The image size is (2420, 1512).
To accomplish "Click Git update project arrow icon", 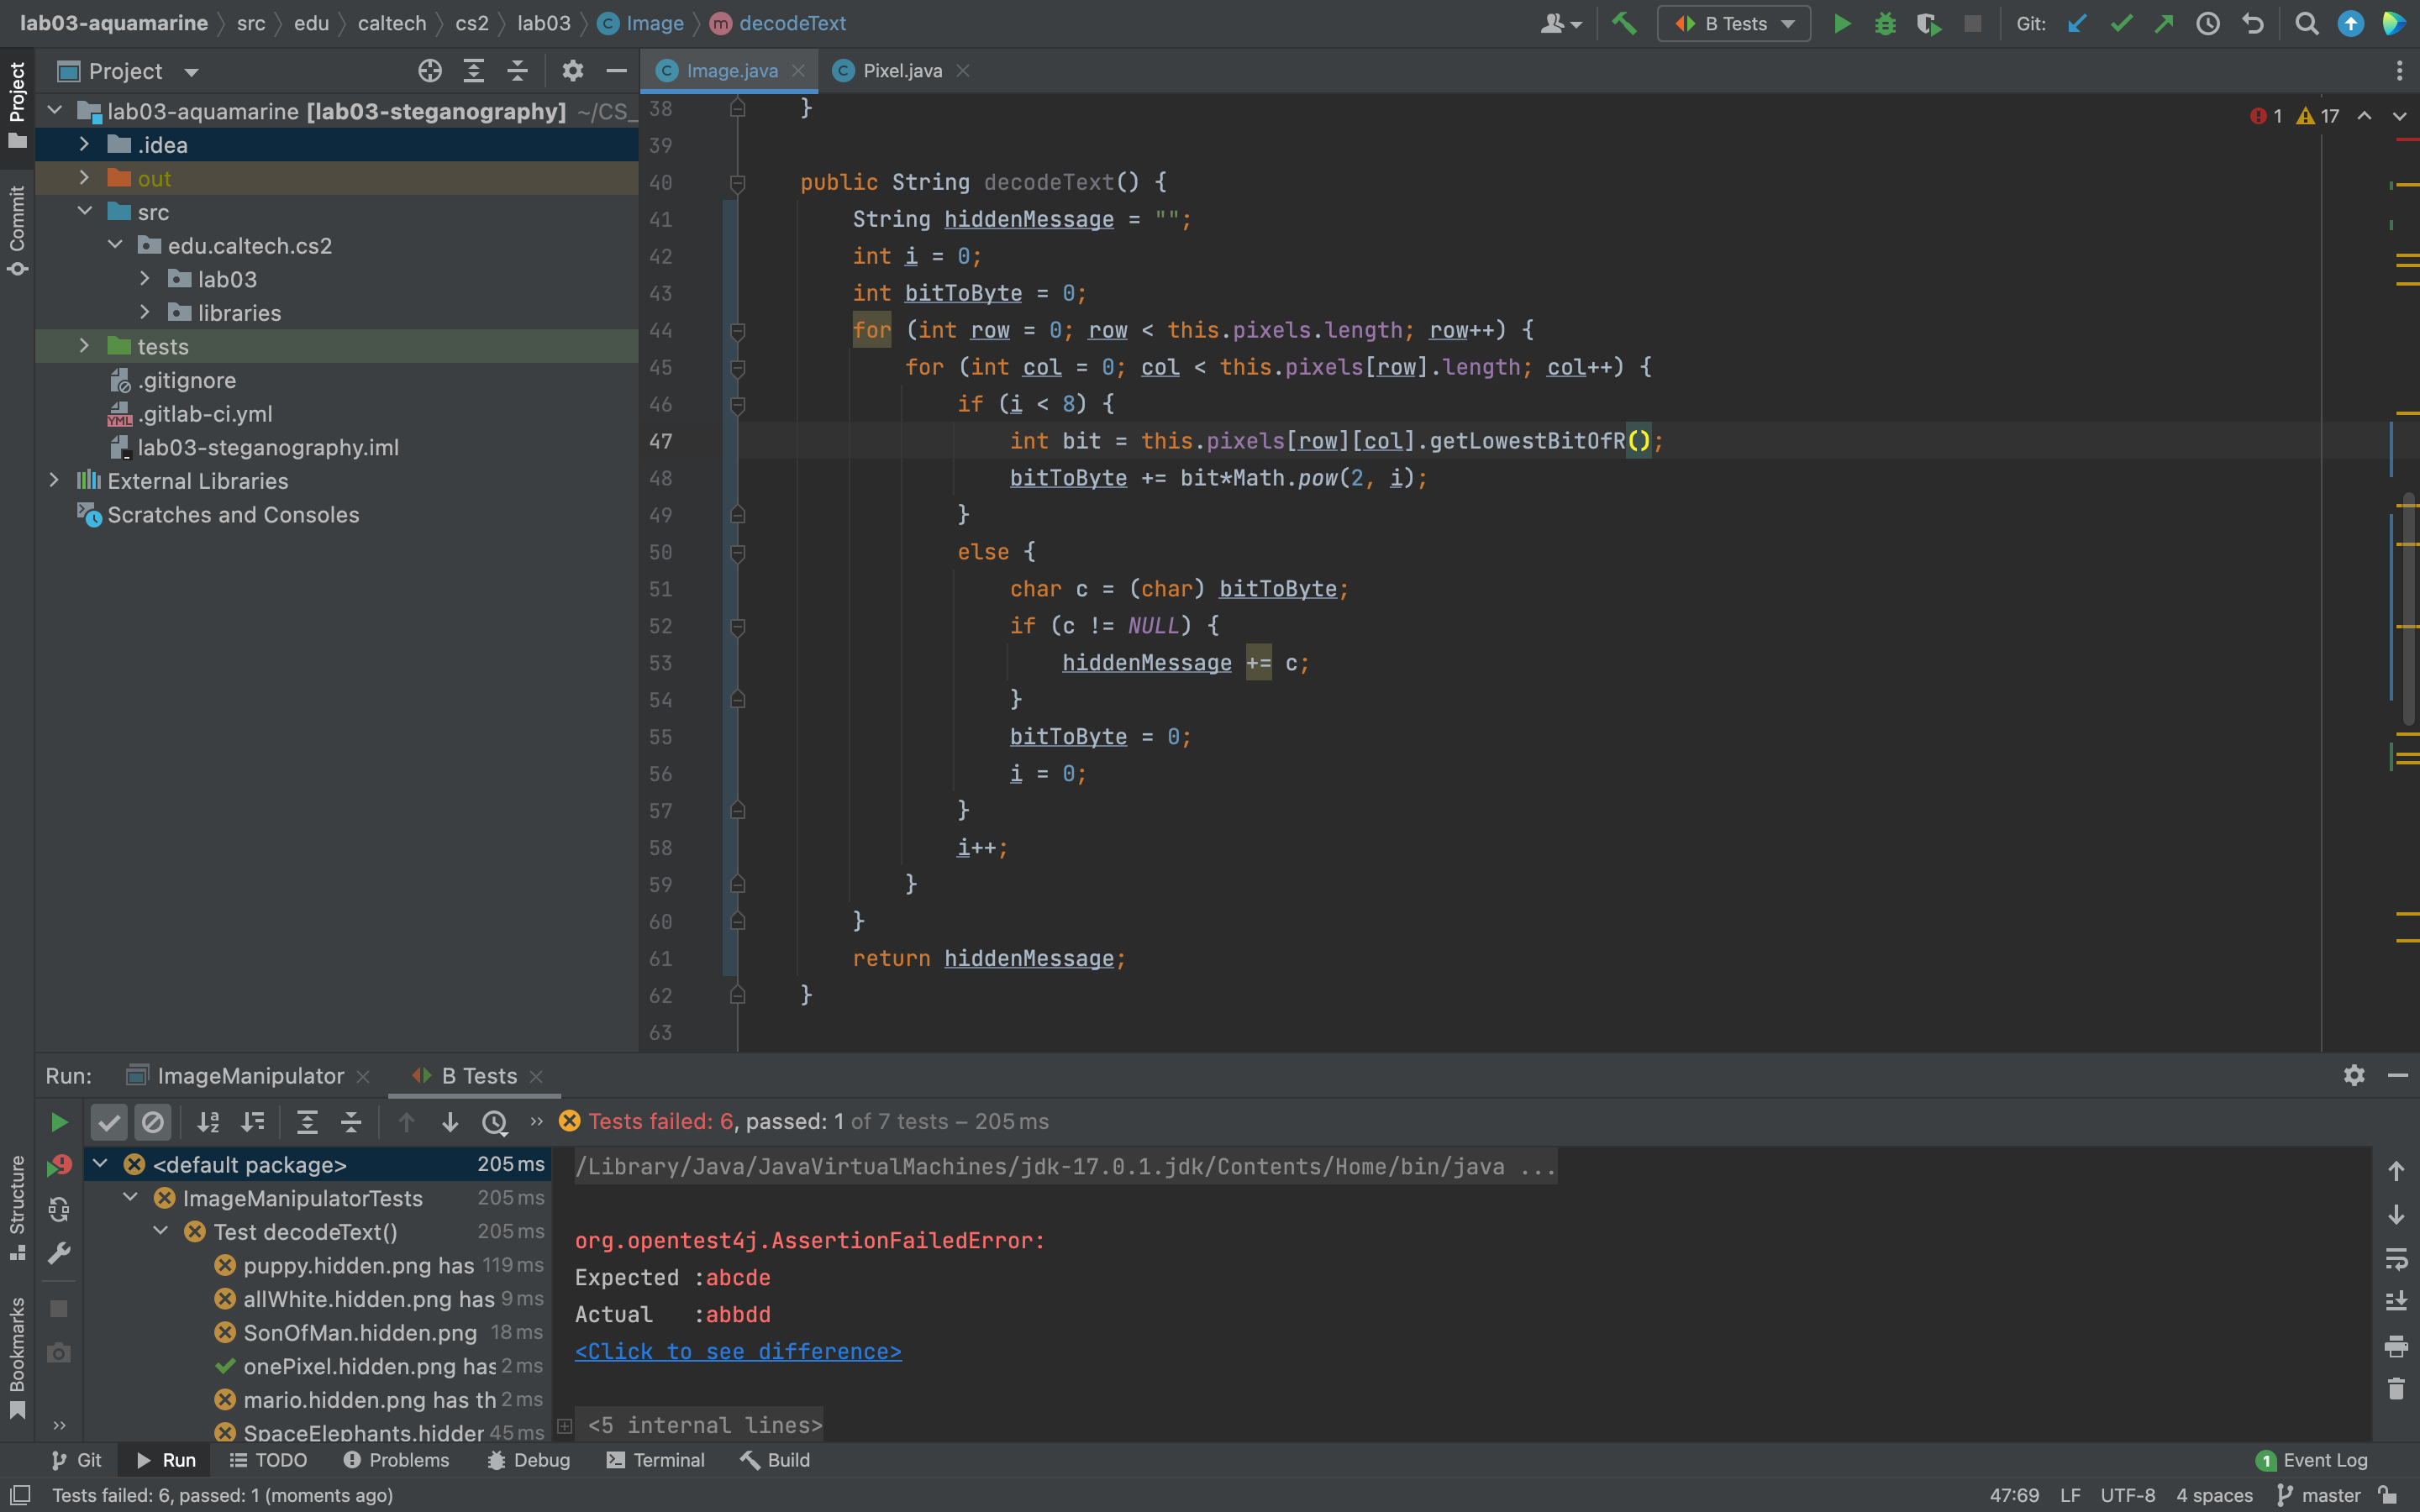I will (2077, 23).
